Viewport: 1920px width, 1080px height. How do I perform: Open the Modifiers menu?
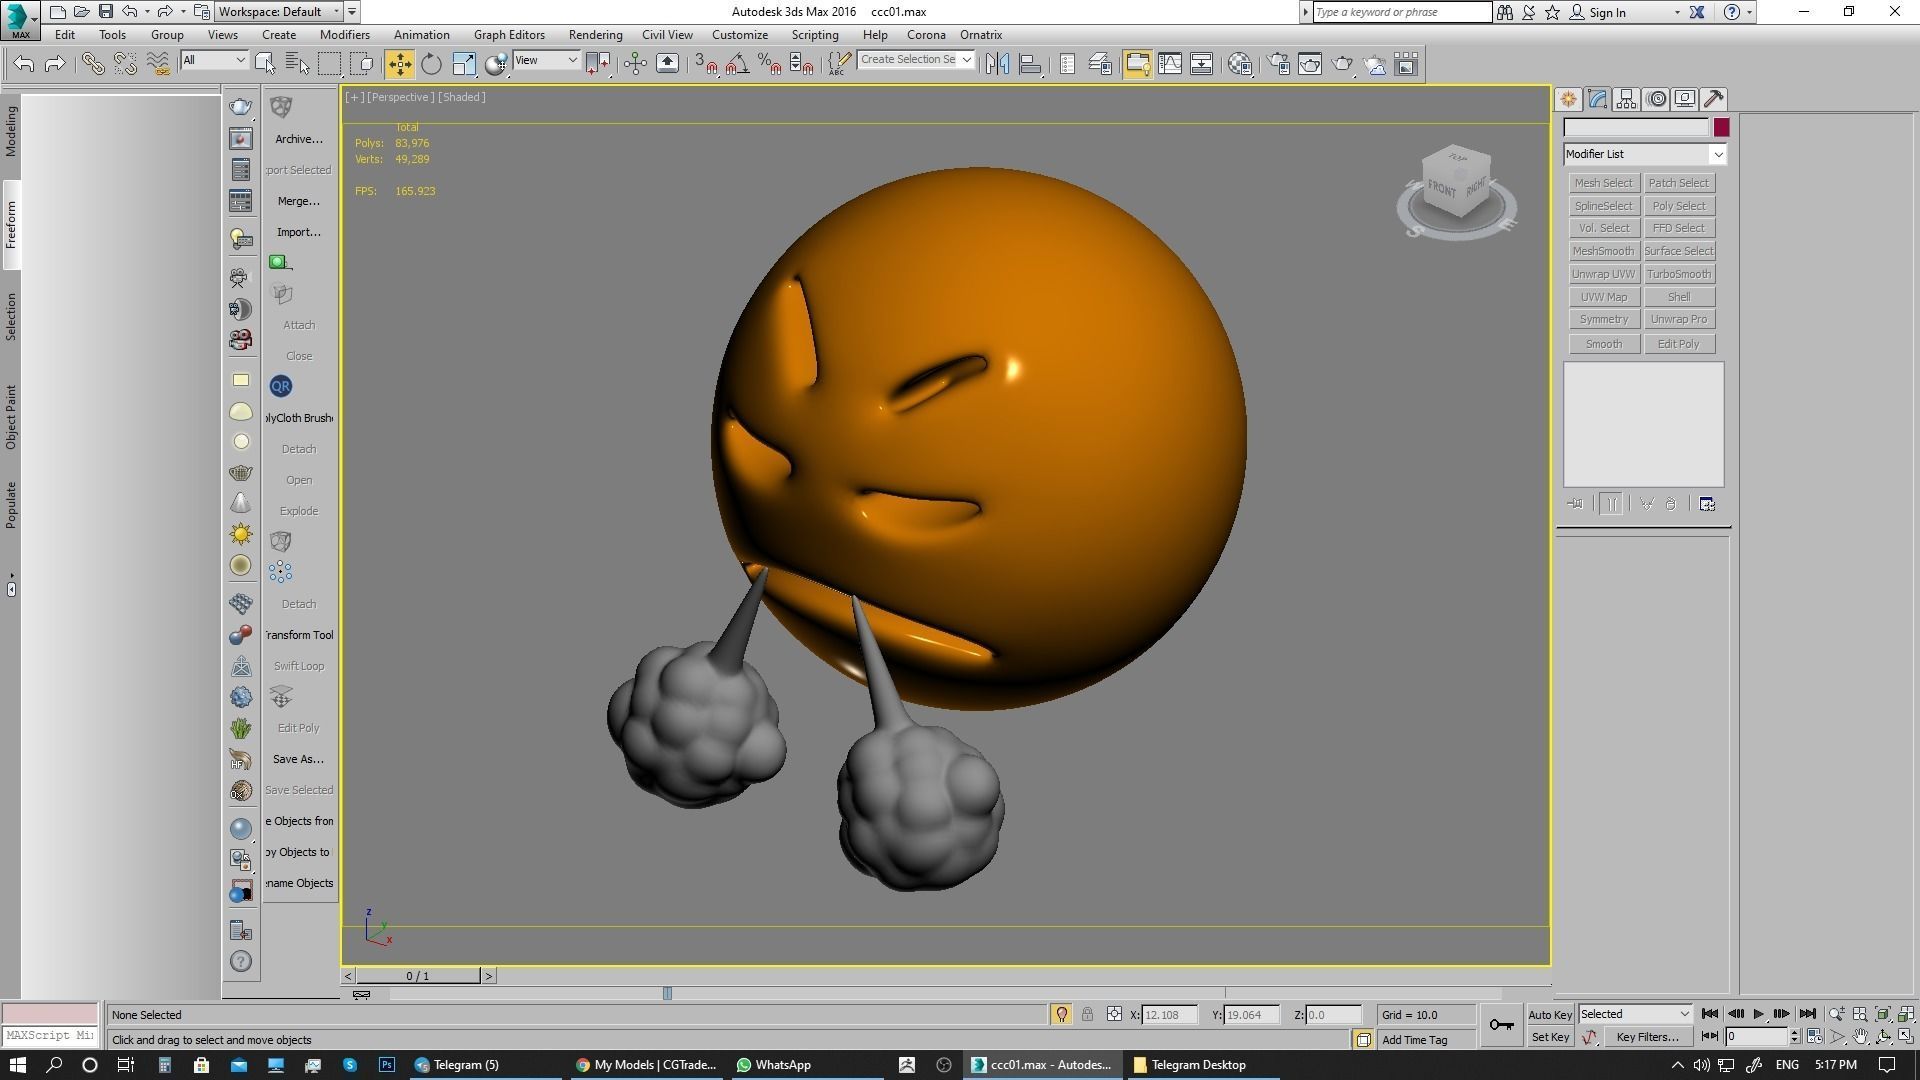[344, 34]
